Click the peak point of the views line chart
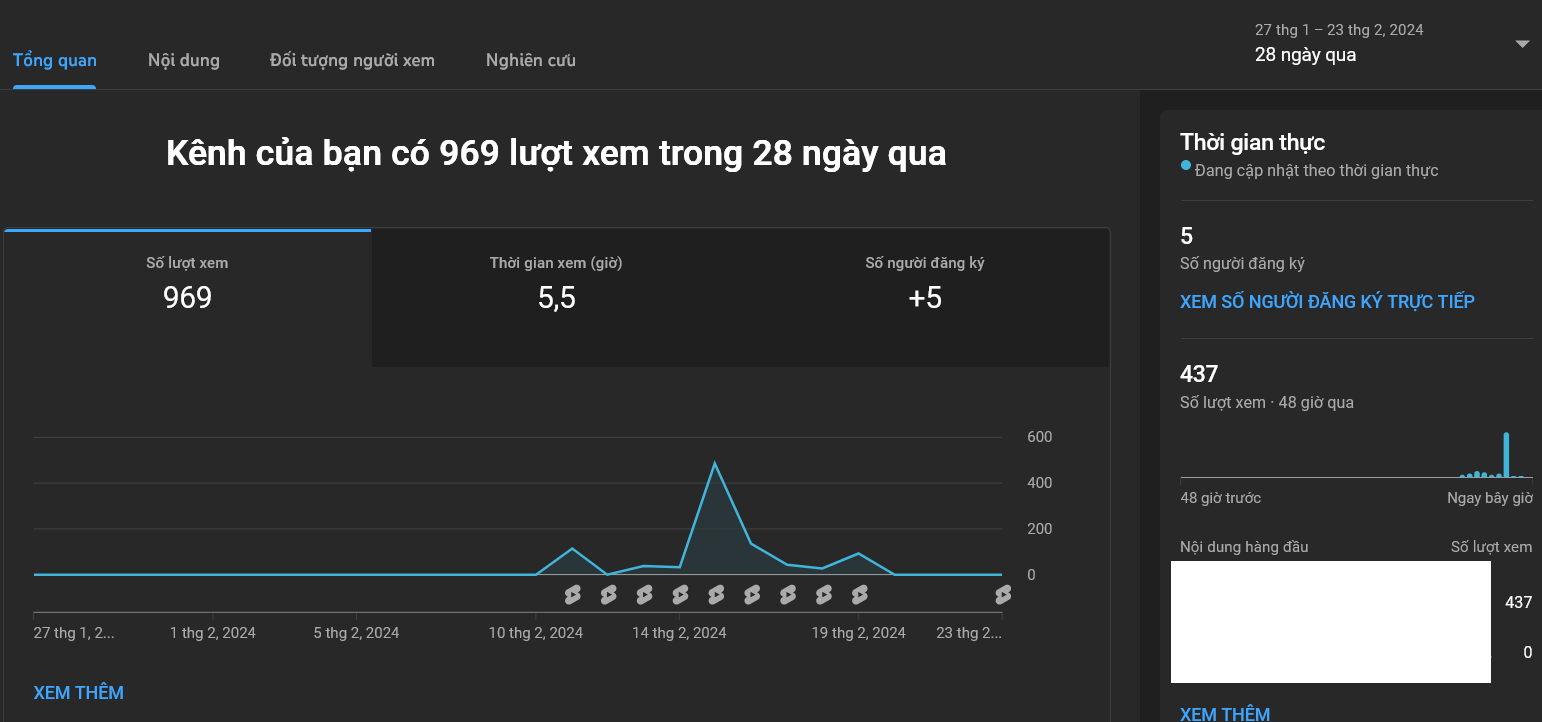This screenshot has height=722, width=1542. tap(715, 463)
